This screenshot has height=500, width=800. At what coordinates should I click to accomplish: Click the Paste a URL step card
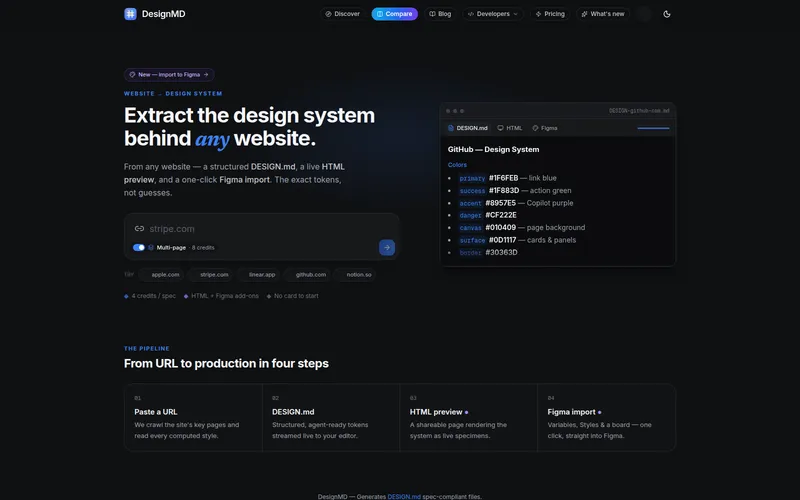click(193, 418)
